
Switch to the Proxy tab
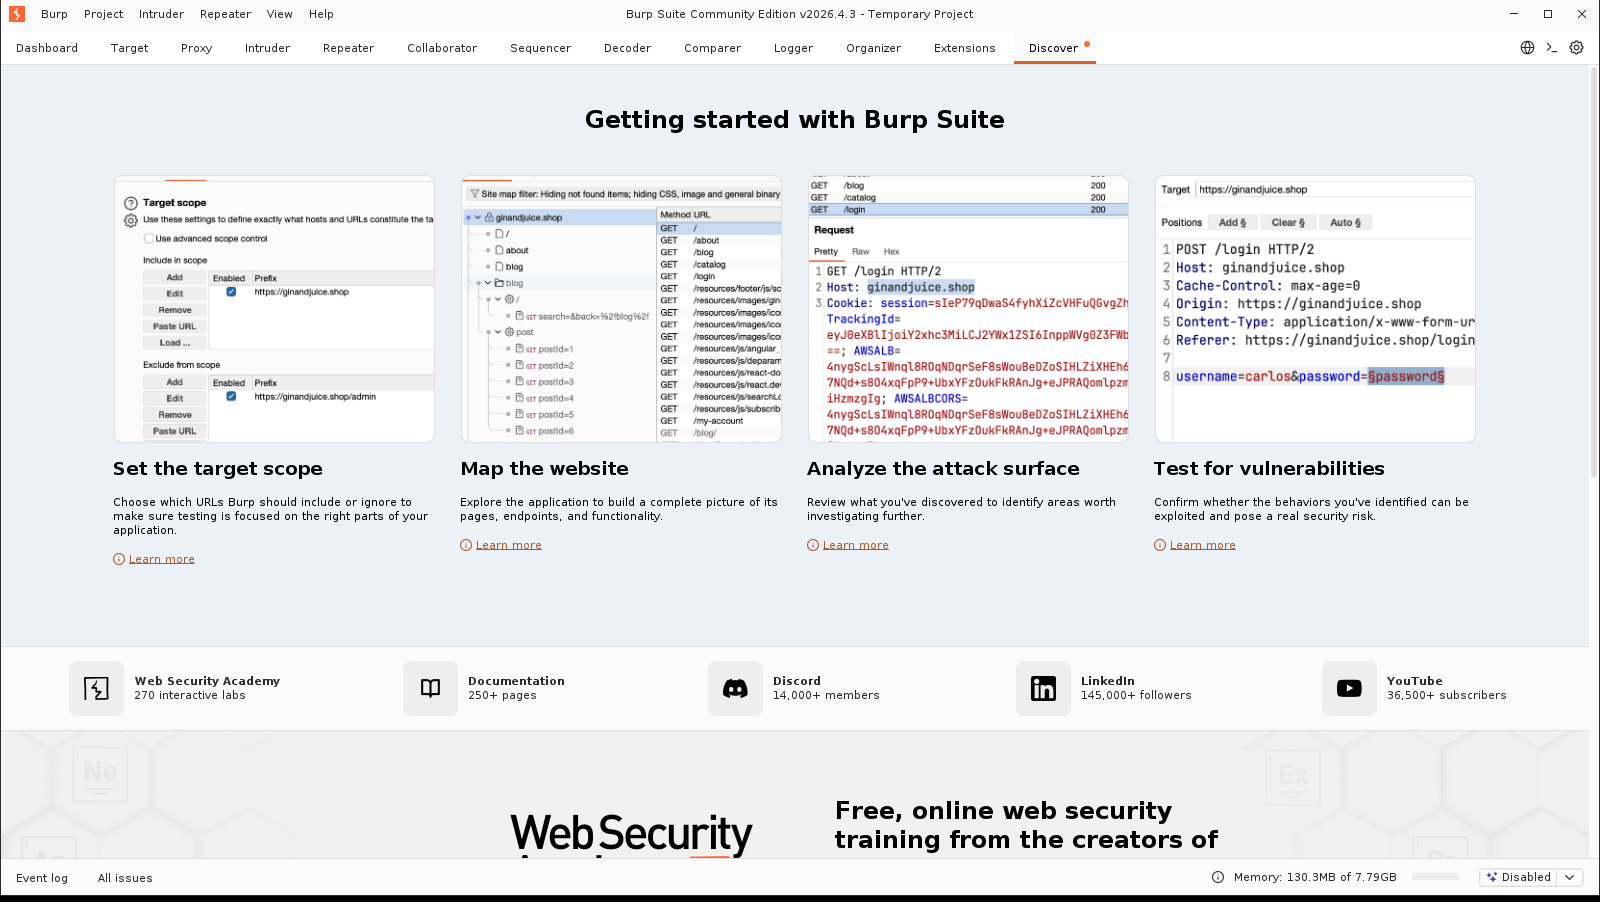(197, 48)
